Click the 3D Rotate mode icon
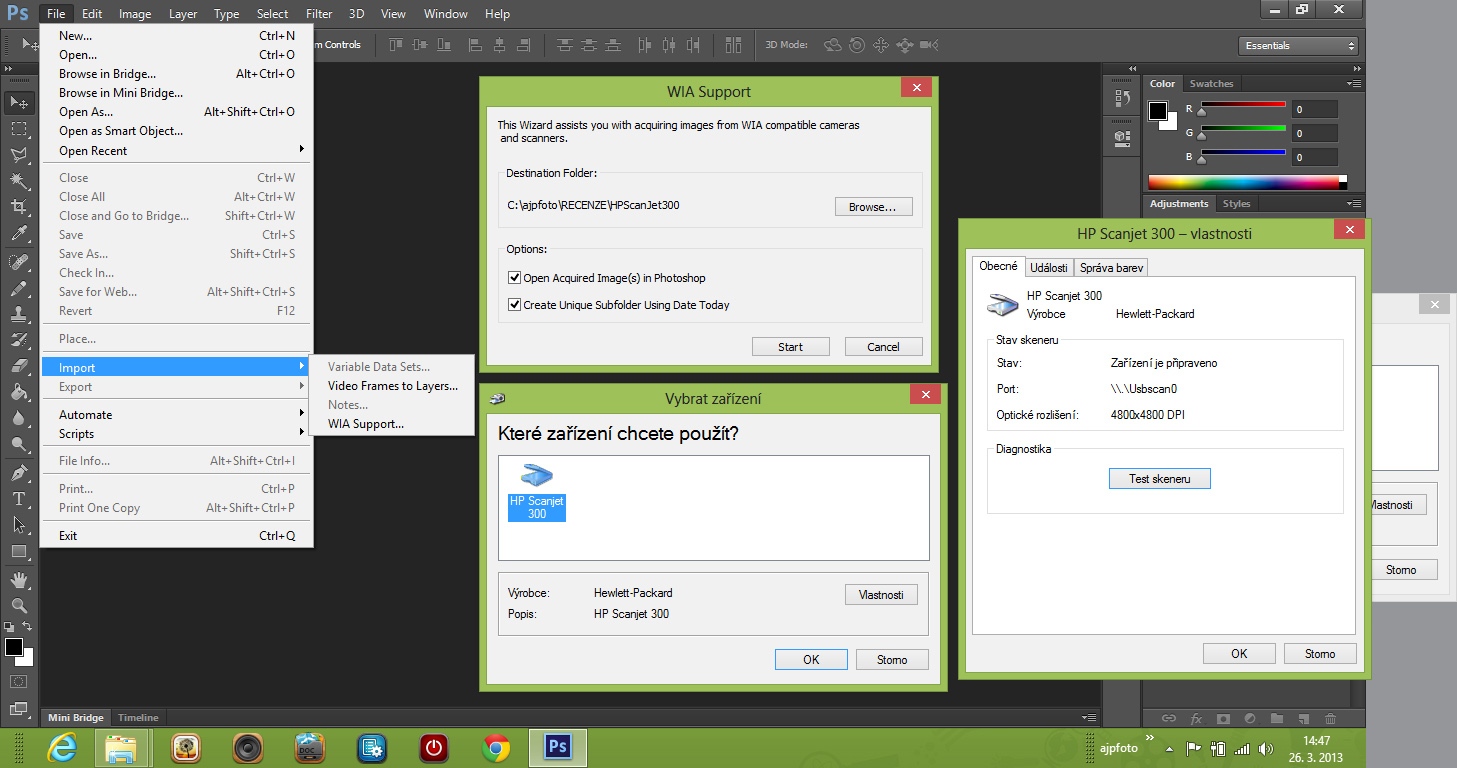 point(833,45)
